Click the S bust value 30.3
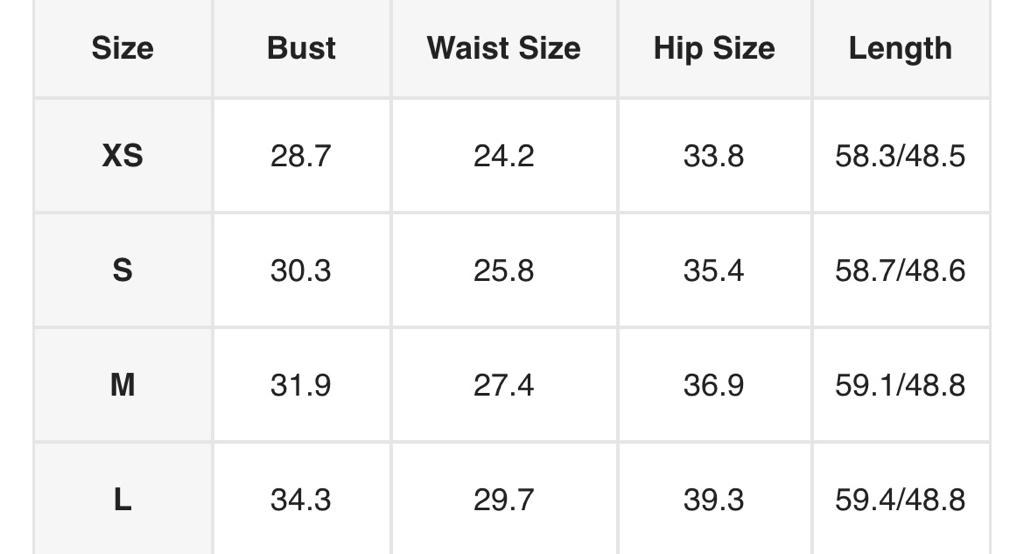1024x554 pixels. pyautogui.click(x=300, y=270)
